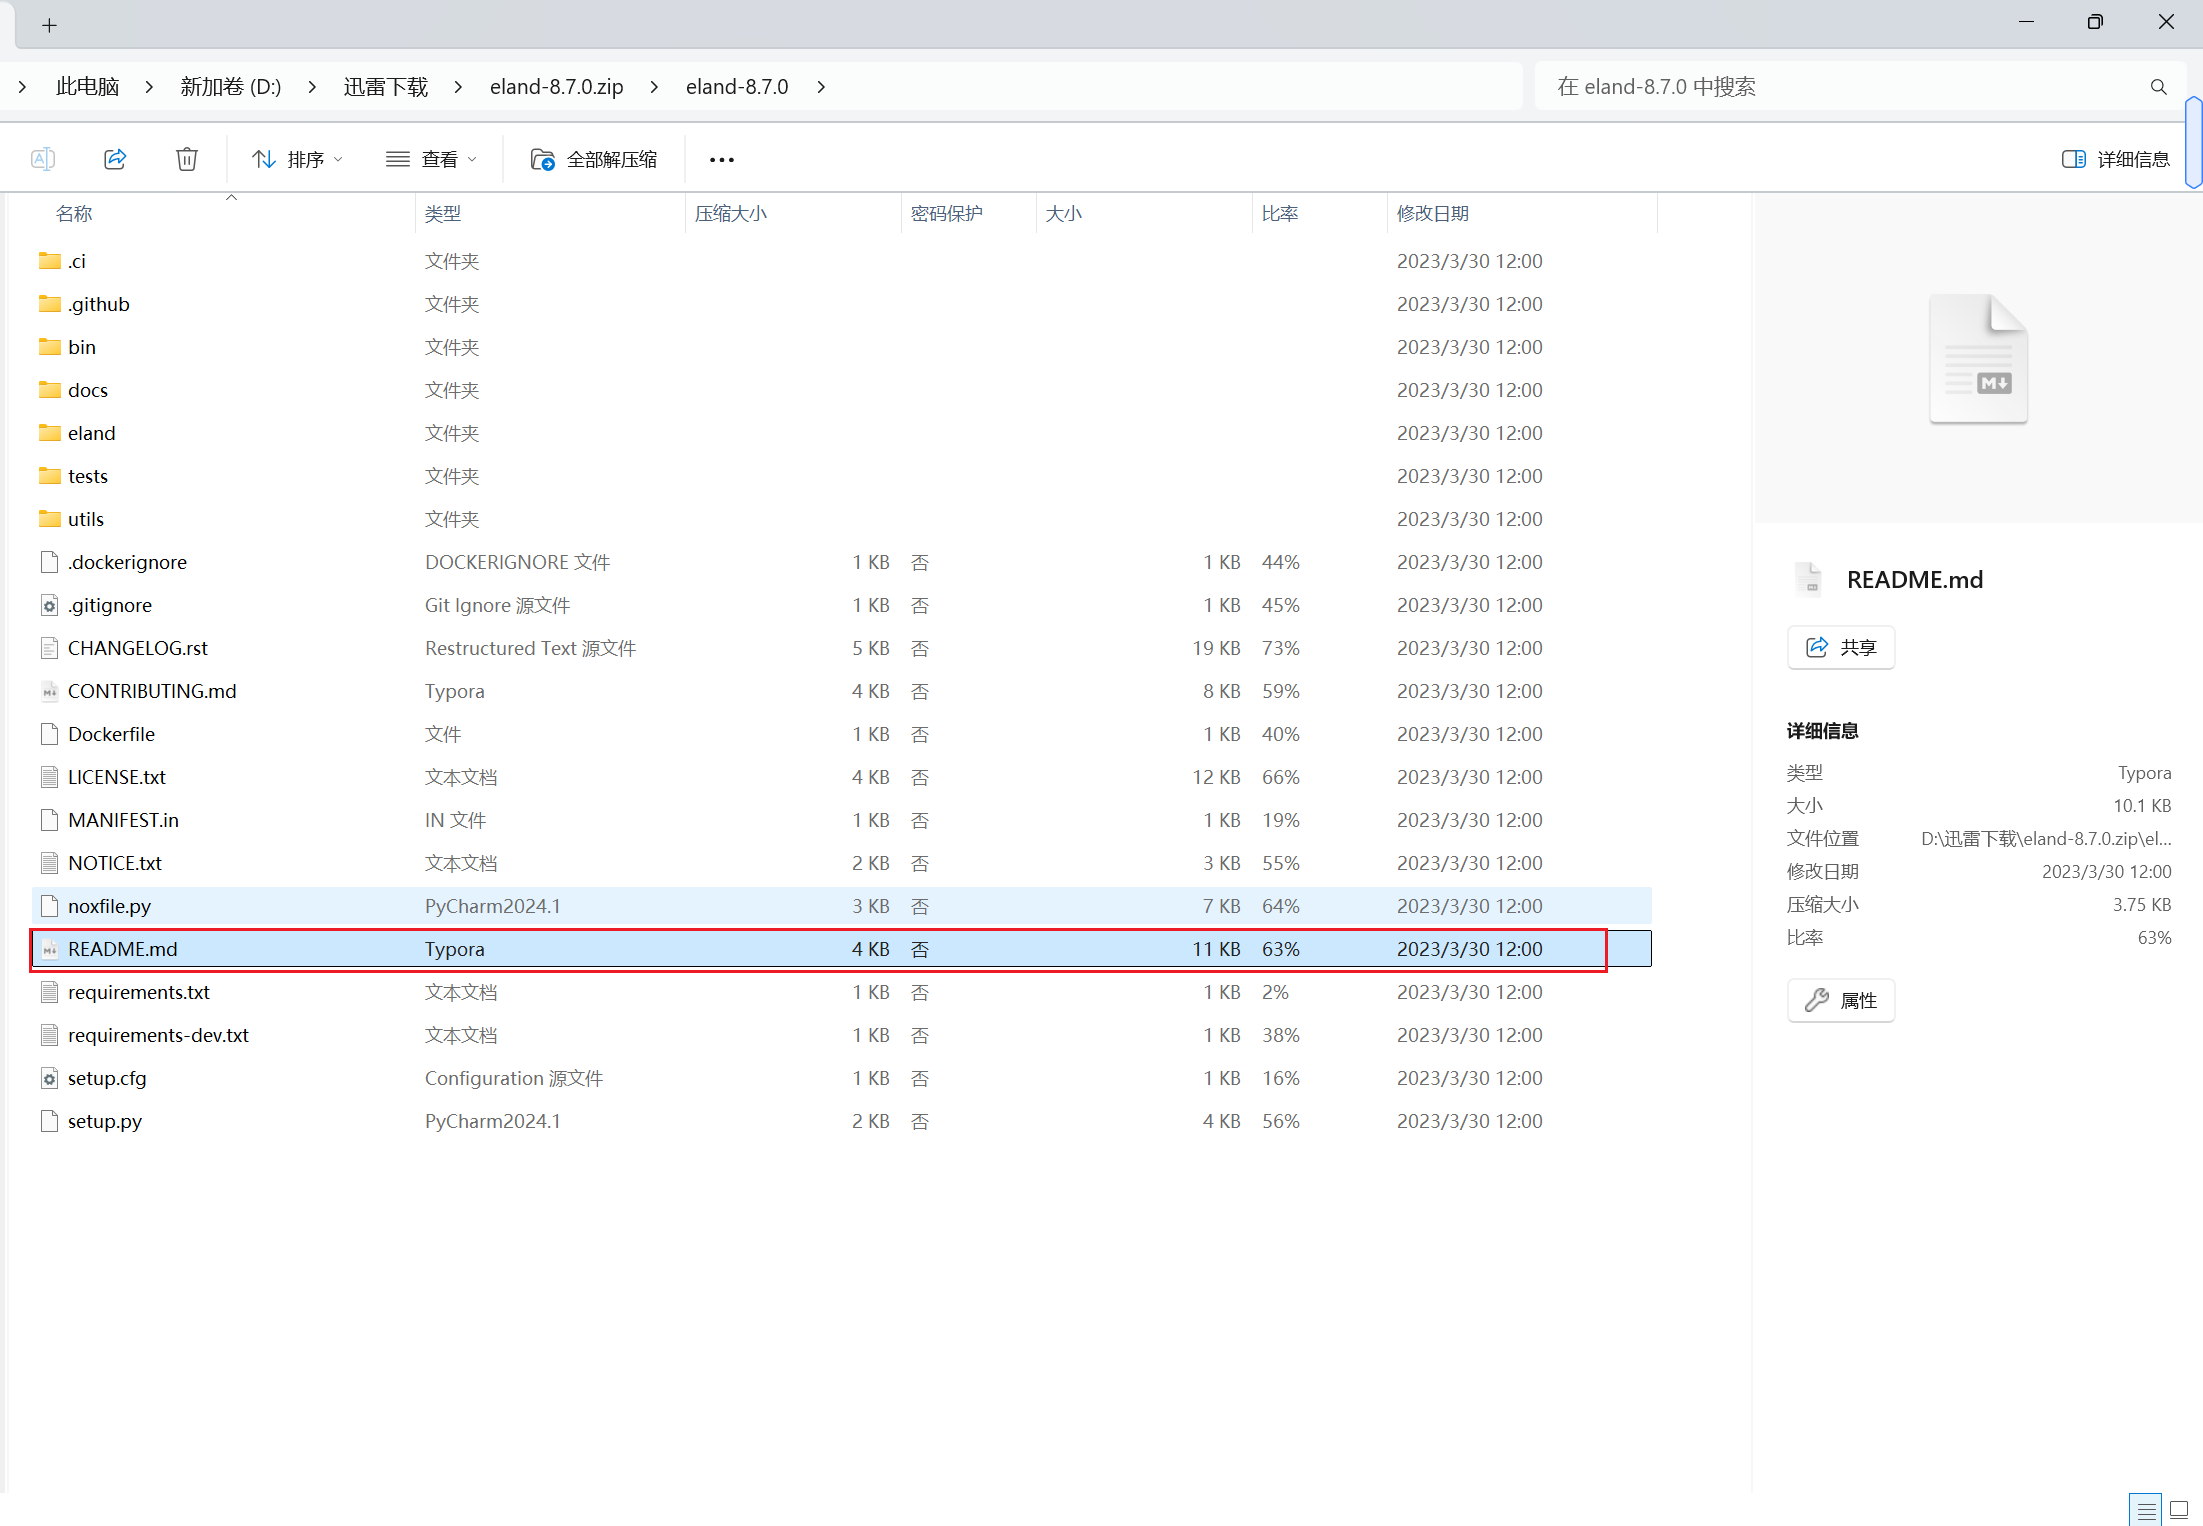Viewport: 2203px width, 1526px height.
Task: Expand chevron after eland-8.7.0 in breadcrumb
Action: pos(821,87)
